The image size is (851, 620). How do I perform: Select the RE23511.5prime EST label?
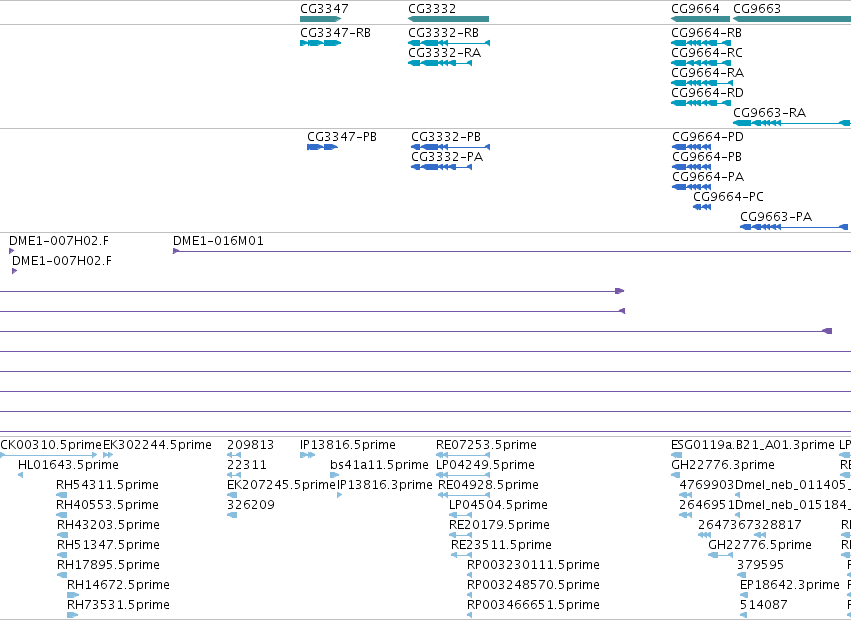(x=501, y=545)
